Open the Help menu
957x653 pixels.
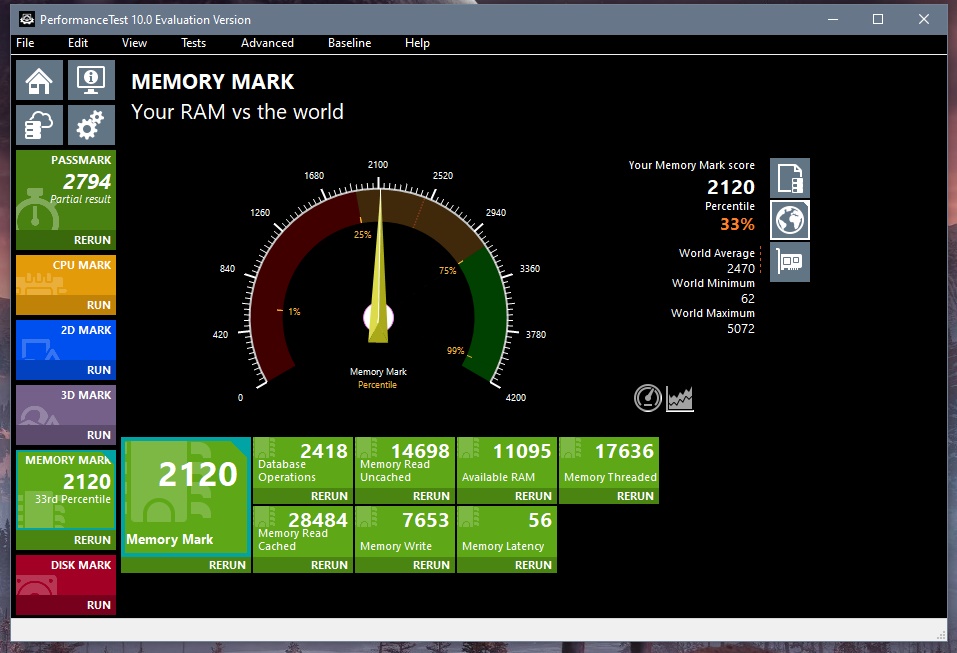pyautogui.click(x=417, y=43)
